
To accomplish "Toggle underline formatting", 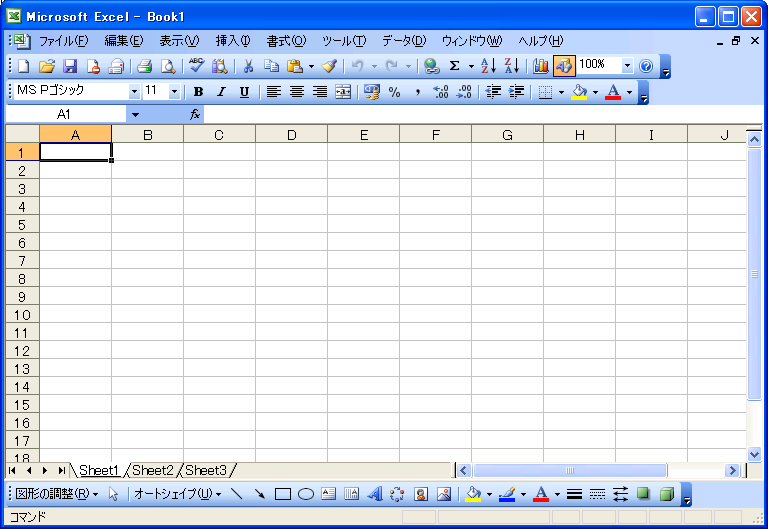I will tap(244, 92).
